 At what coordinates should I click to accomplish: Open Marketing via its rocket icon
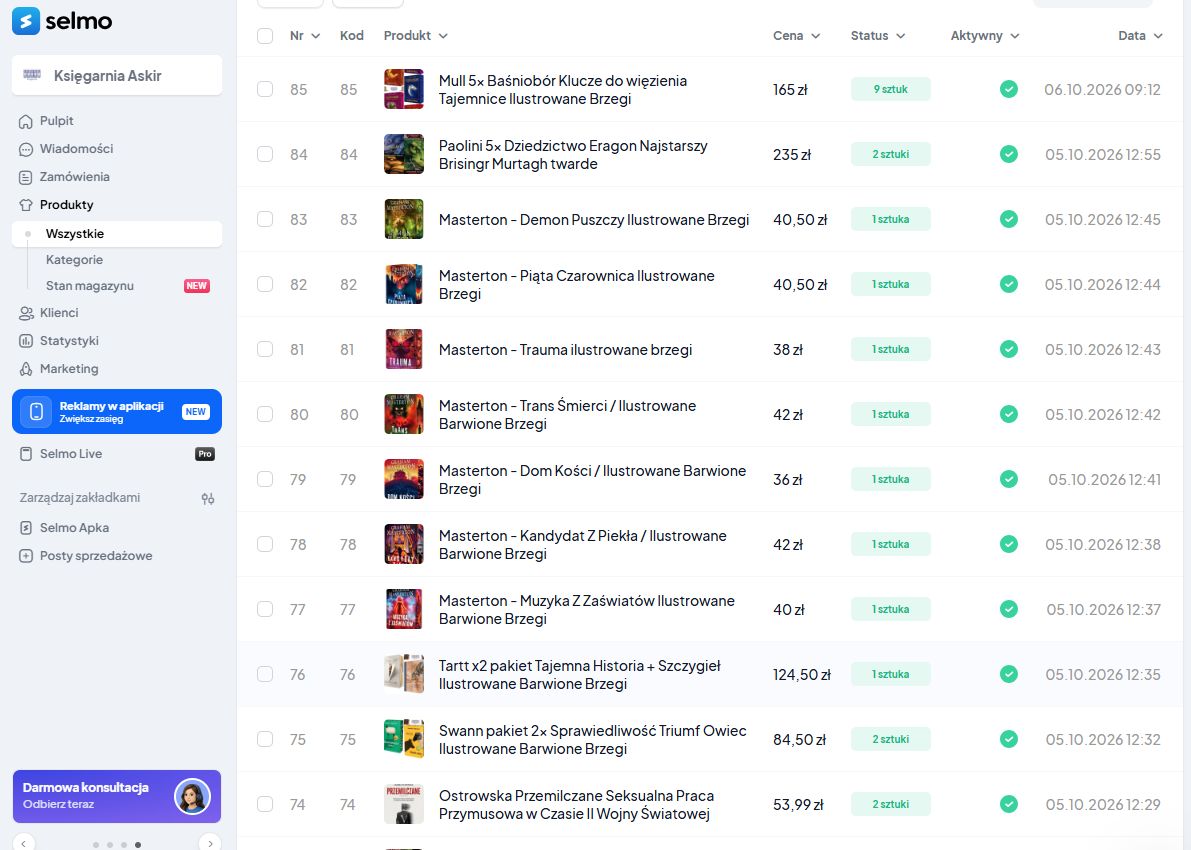point(26,369)
